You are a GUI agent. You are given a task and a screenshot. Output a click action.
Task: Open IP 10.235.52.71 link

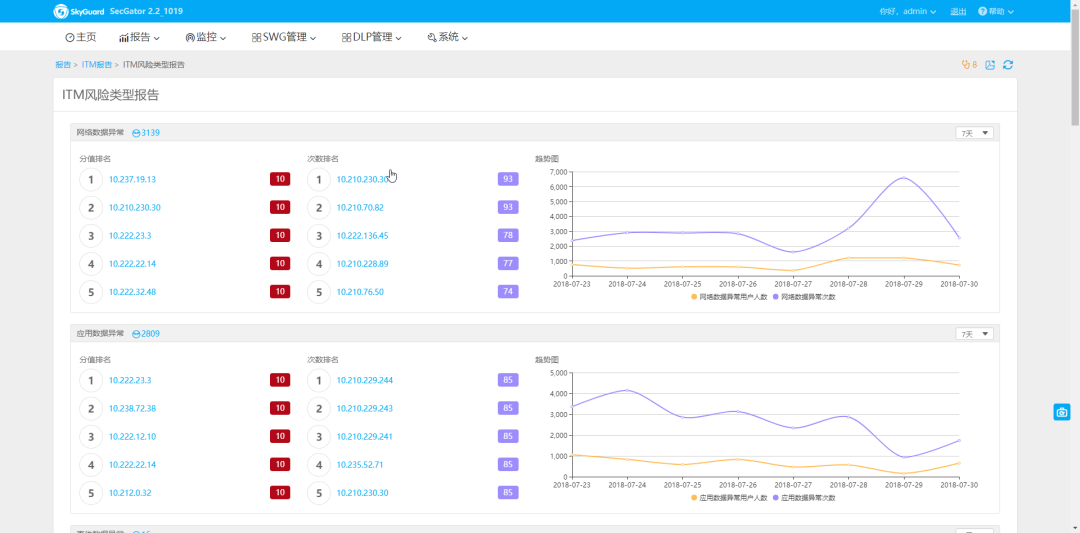360,465
